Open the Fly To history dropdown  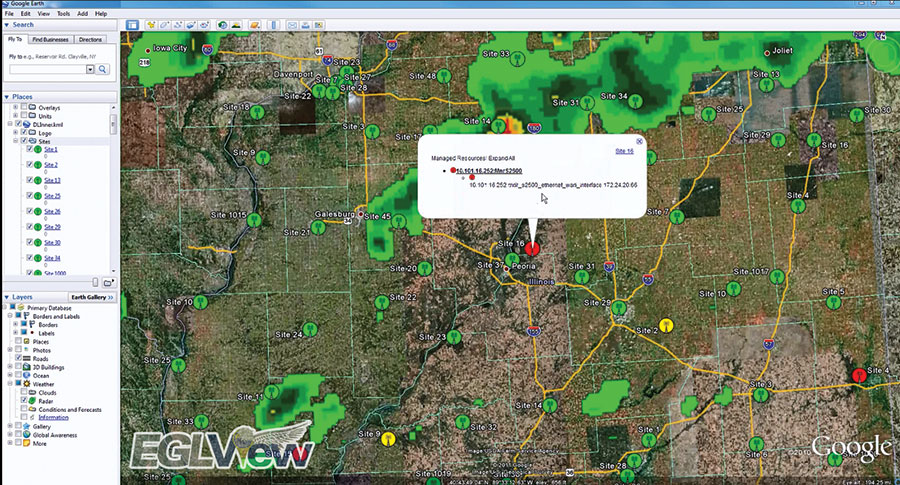pyautogui.click(x=91, y=70)
